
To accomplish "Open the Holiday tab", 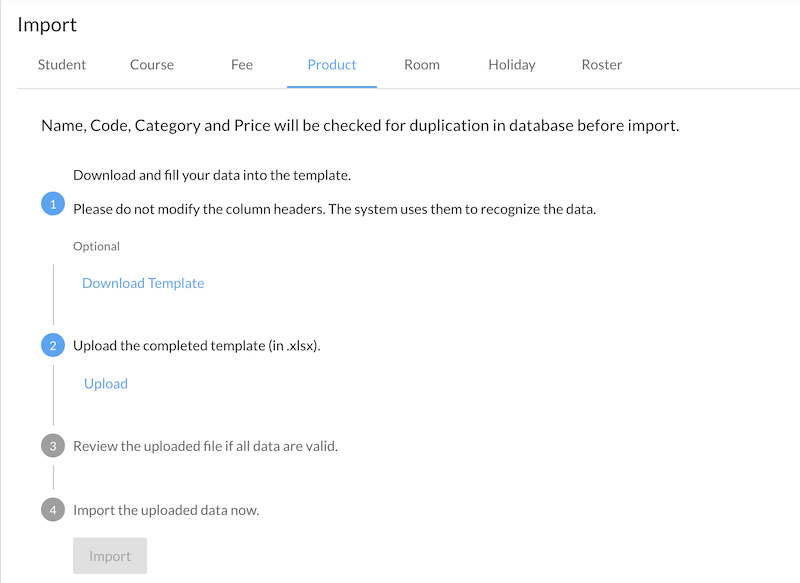I will 512,65.
